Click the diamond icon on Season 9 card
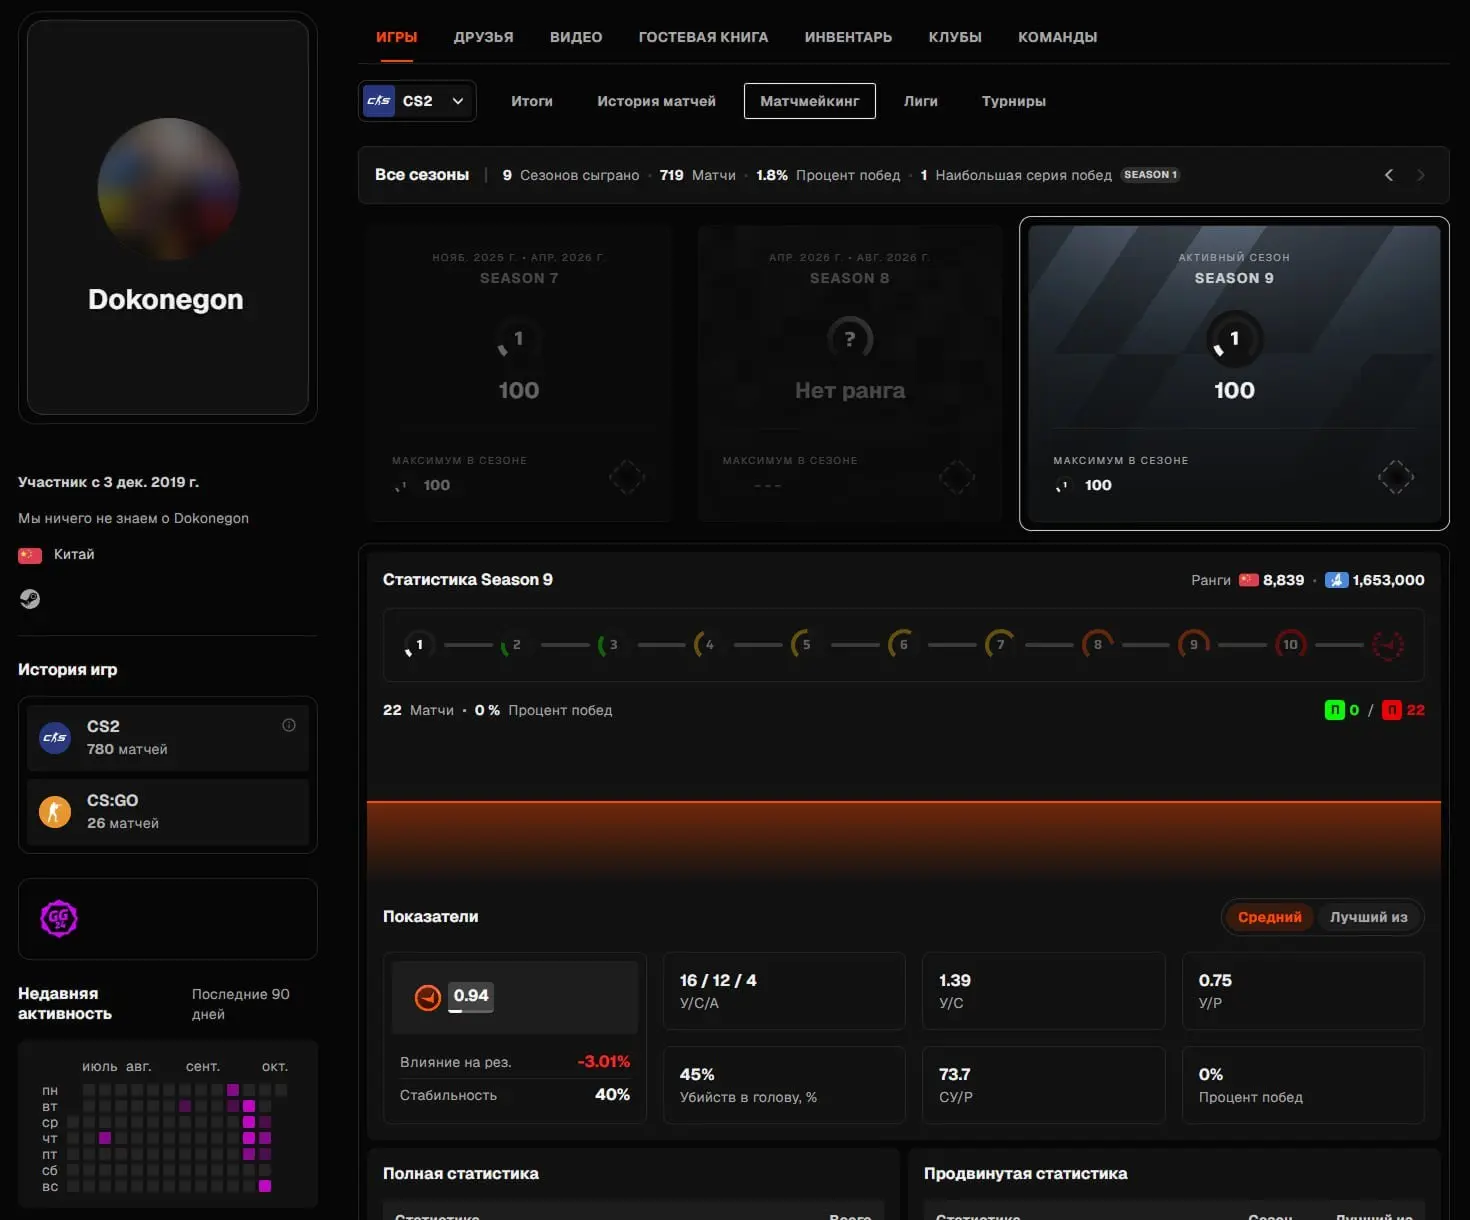This screenshot has height=1220, width=1470. 1396,477
